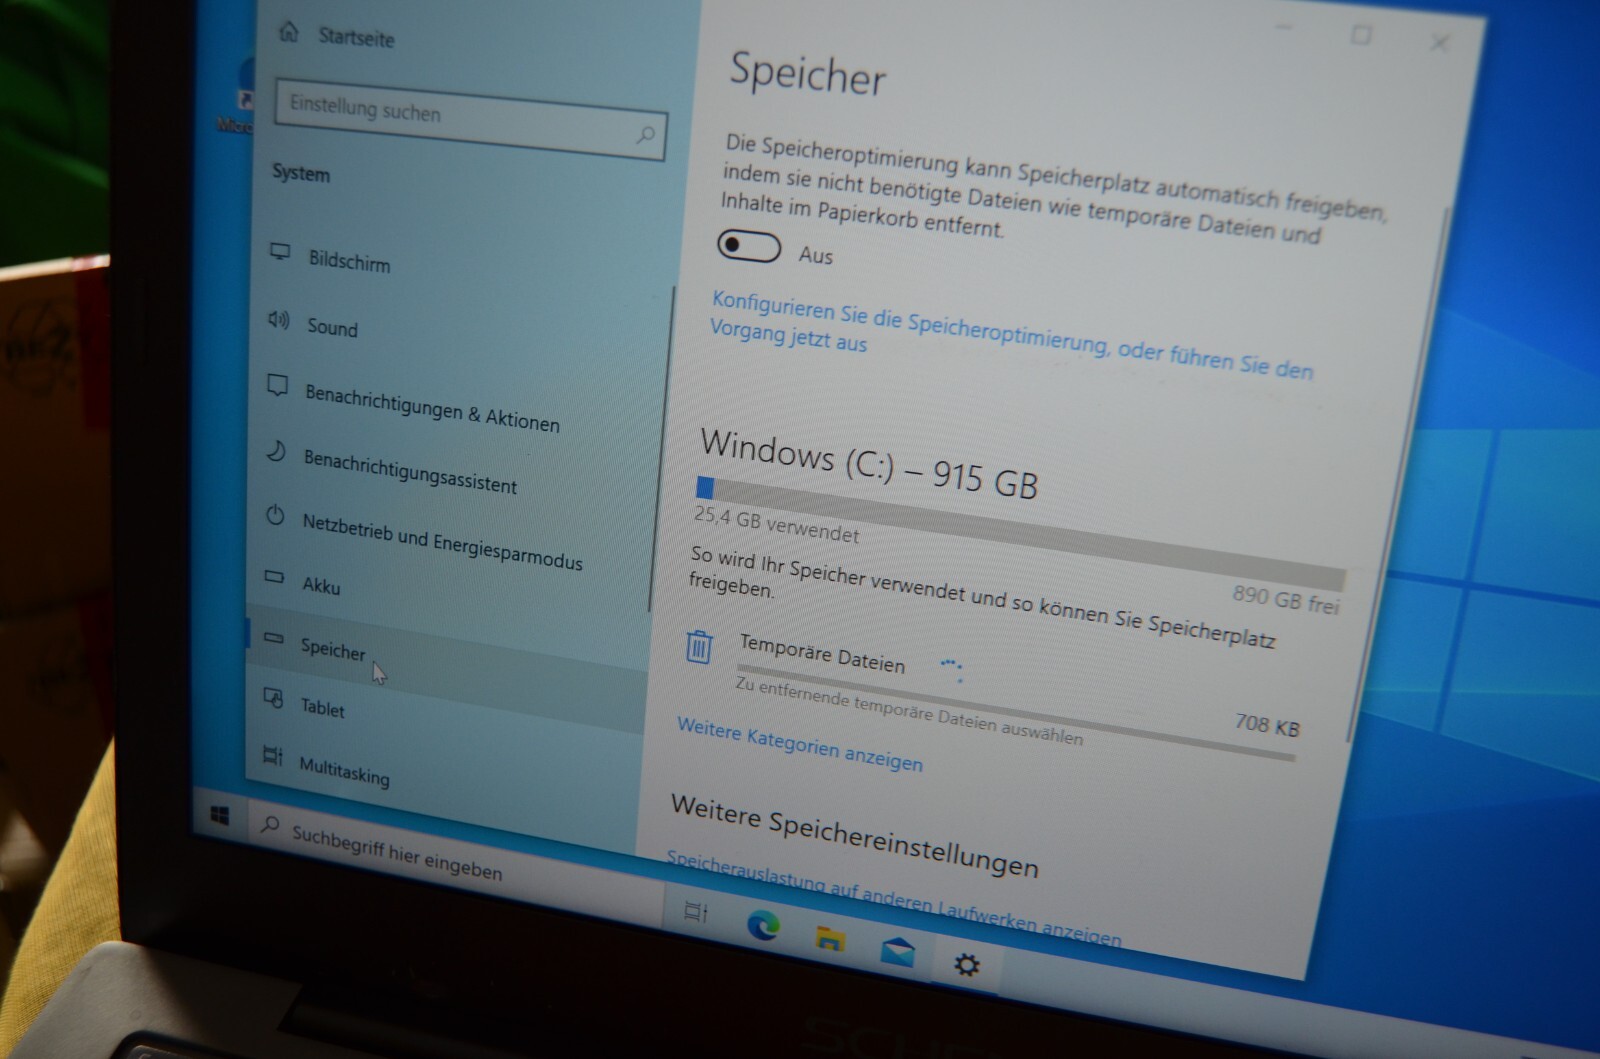
Task: Click the search magnifier in Einstellung suchen
Action: [645, 134]
